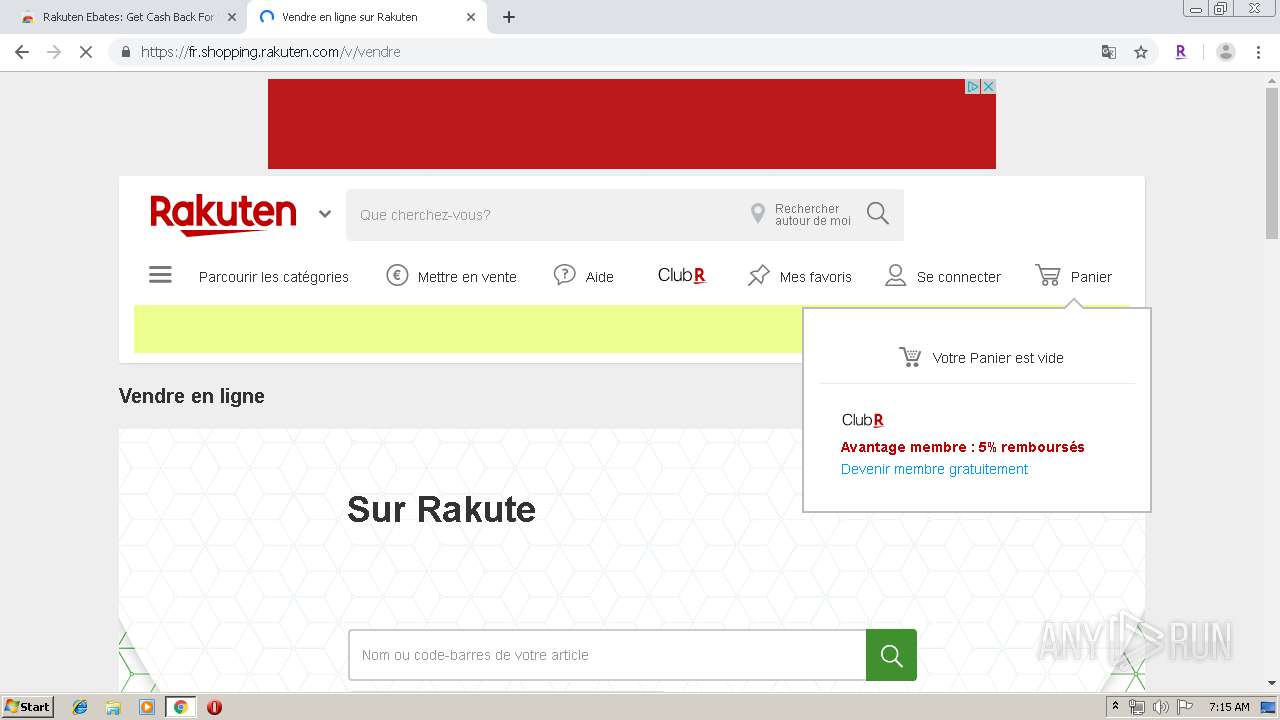Viewport: 1280px width, 720px height.
Task: Click the red banner advertisement
Action: pyautogui.click(x=632, y=124)
